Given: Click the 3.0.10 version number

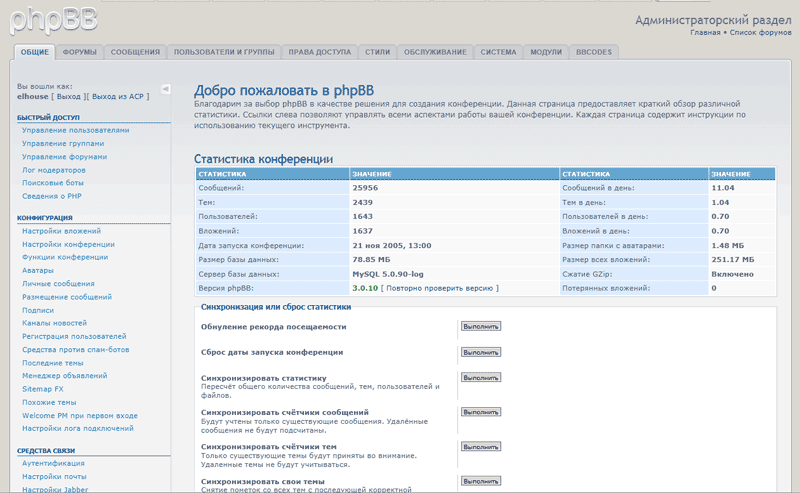Looking at the screenshot, I should pyautogui.click(x=365, y=288).
